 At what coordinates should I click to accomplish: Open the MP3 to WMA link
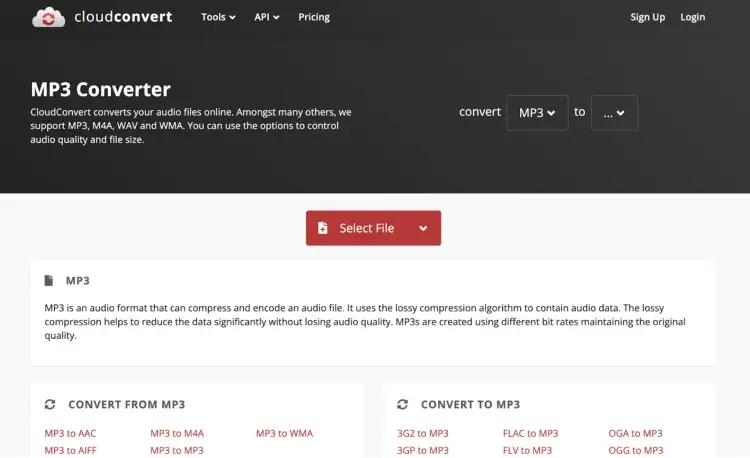(284, 433)
